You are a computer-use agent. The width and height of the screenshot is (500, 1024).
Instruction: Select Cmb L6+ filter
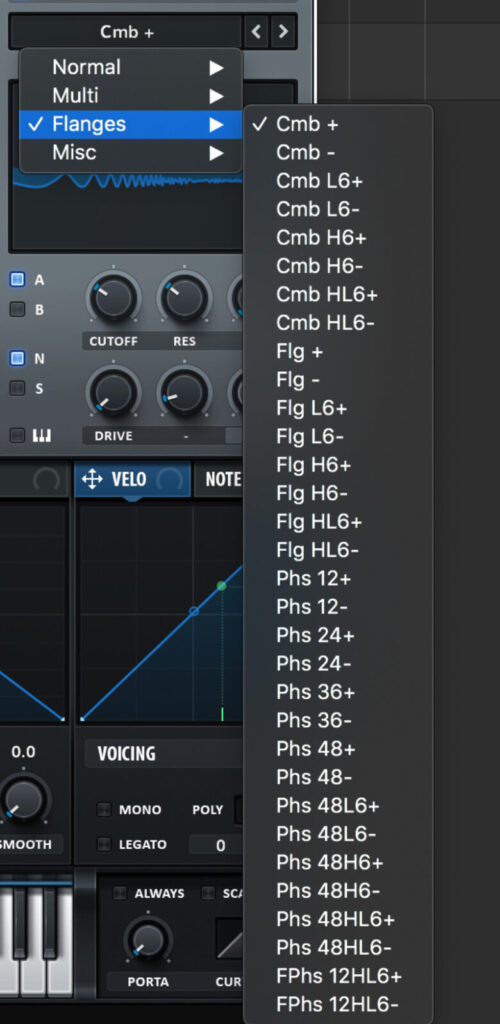pyautogui.click(x=337, y=181)
